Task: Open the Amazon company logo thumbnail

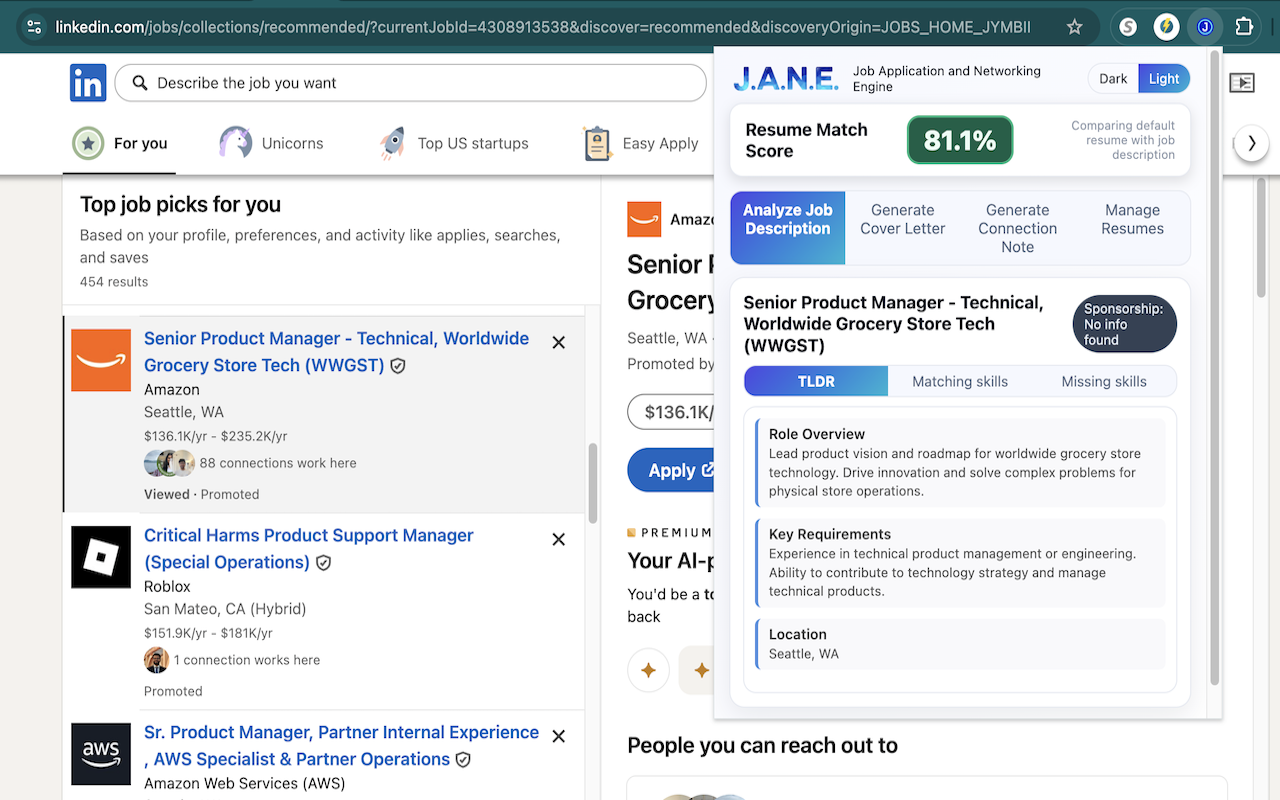Action: click(101, 360)
